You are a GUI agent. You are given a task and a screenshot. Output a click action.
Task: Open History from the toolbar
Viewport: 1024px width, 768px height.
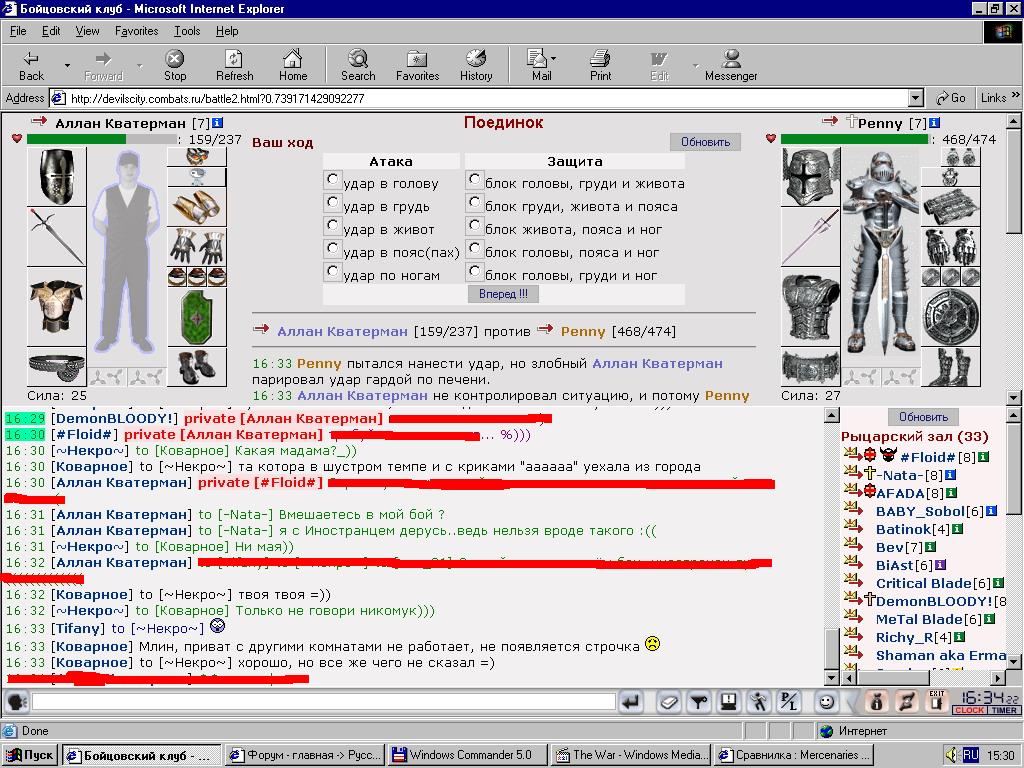(x=476, y=65)
